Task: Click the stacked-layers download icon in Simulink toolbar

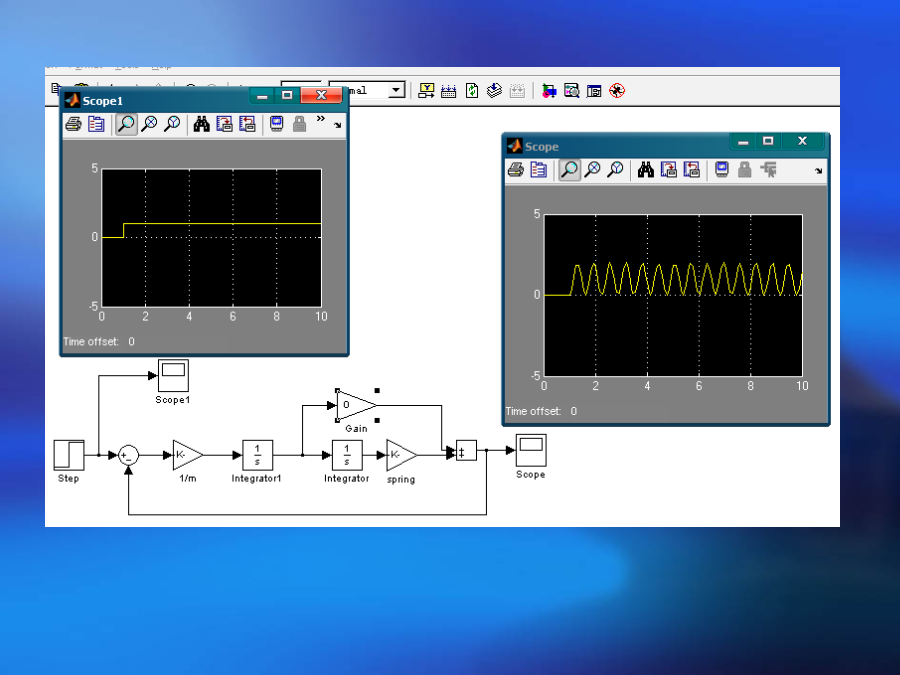Action: tap(494, 91)
